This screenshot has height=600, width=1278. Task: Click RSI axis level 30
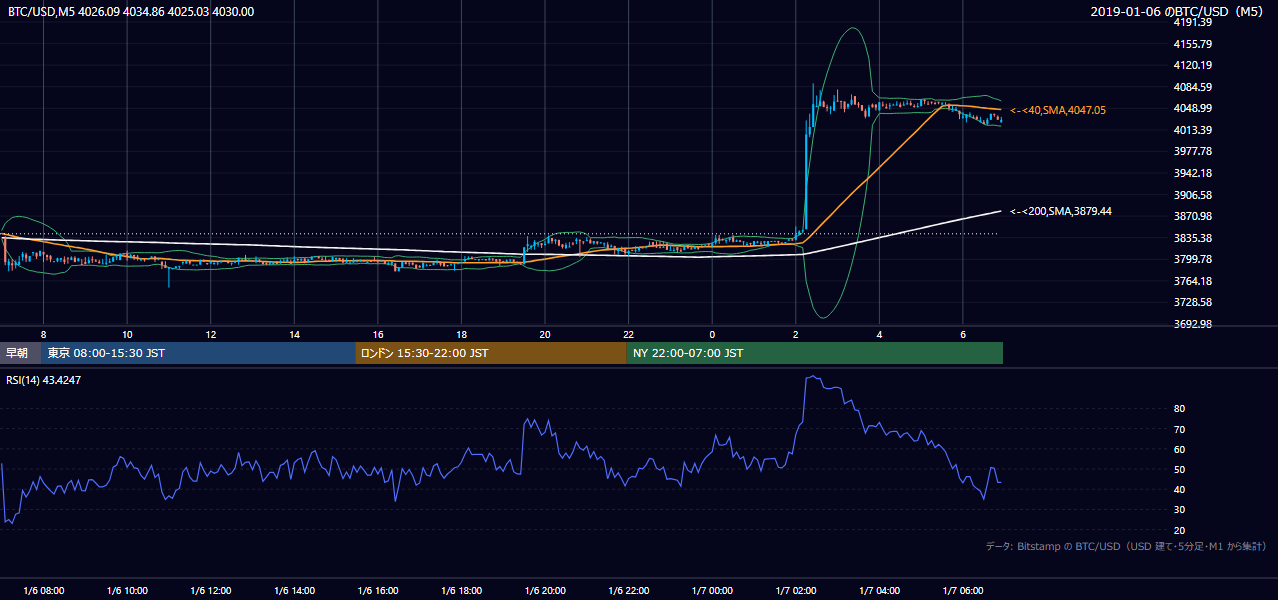click(1180, 510)
